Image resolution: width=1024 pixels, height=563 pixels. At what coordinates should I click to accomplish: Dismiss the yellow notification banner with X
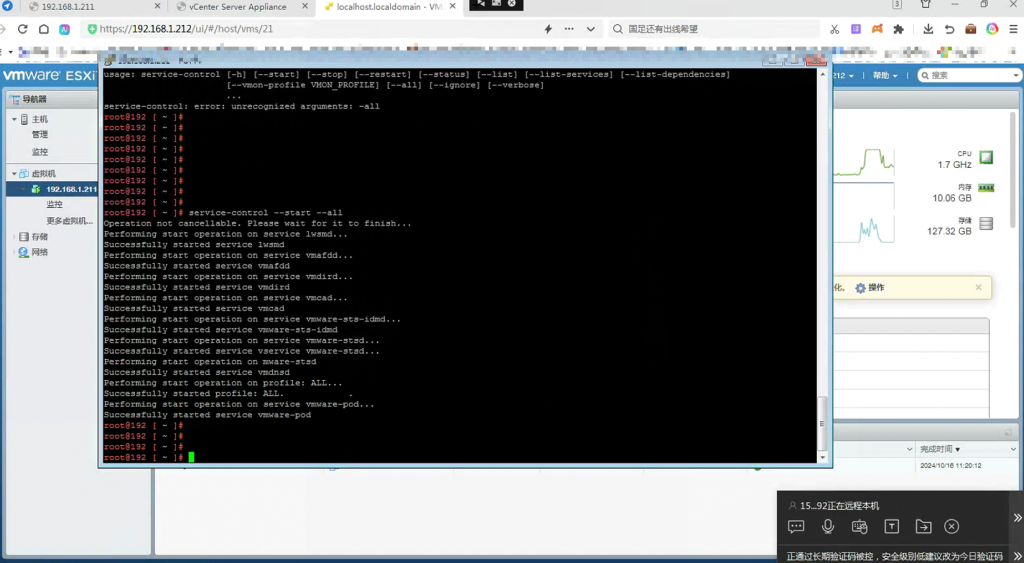click(x=978, y=287)
